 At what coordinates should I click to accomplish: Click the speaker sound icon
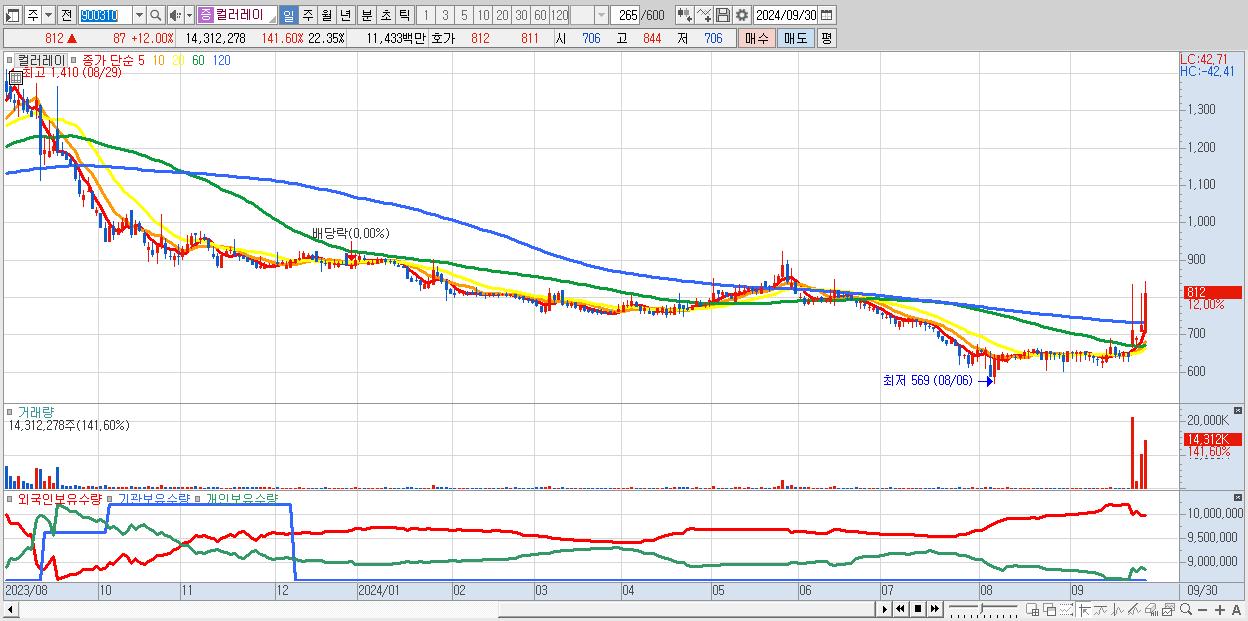click(x=175, y=15)
